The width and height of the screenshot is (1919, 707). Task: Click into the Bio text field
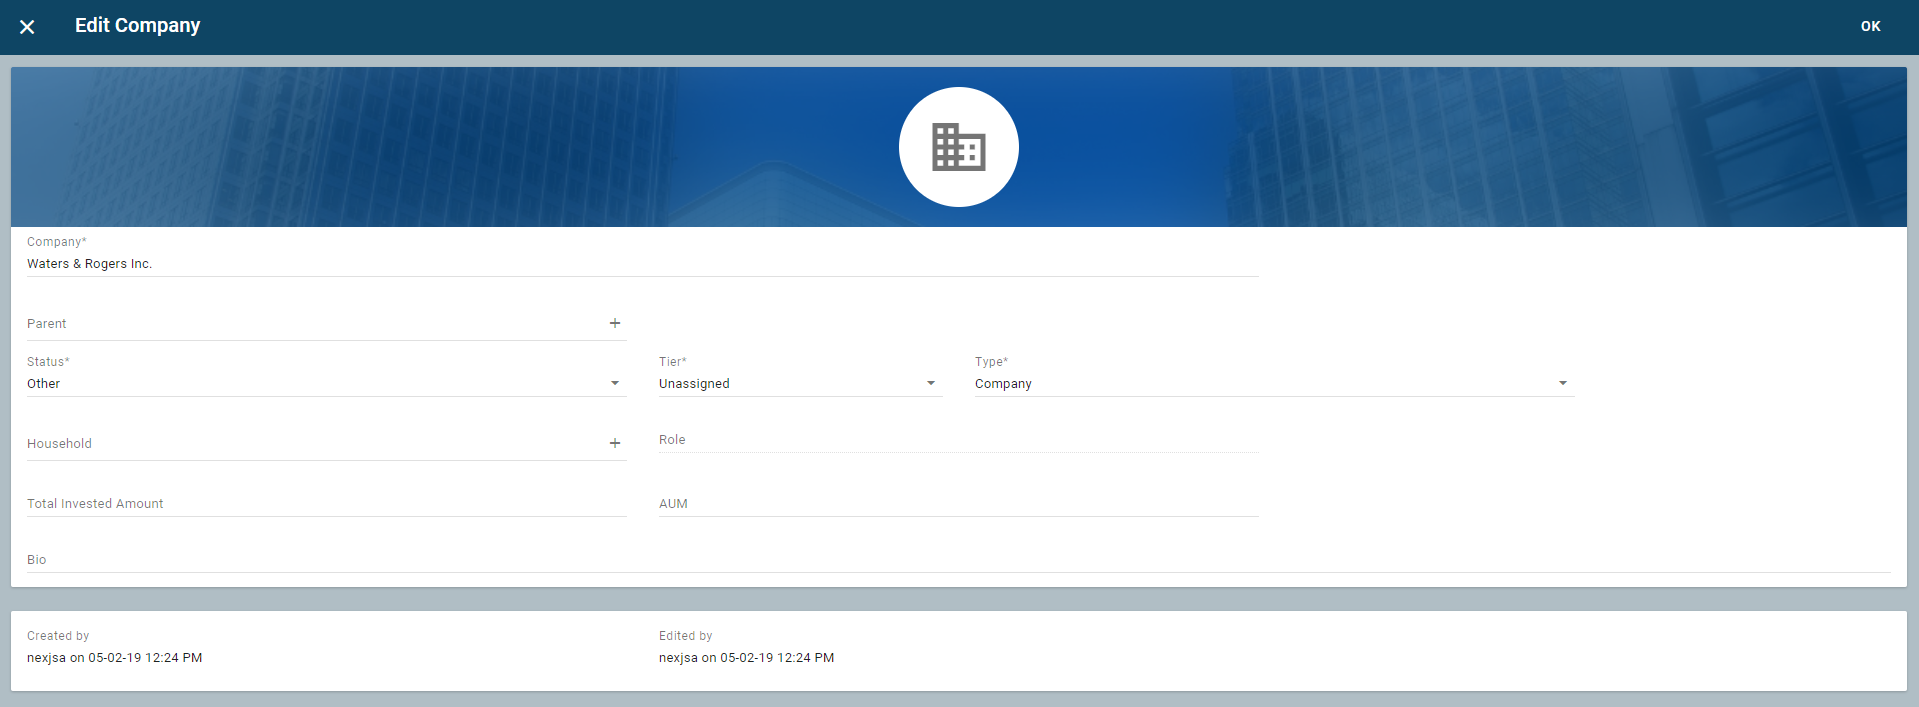point(957,560)
